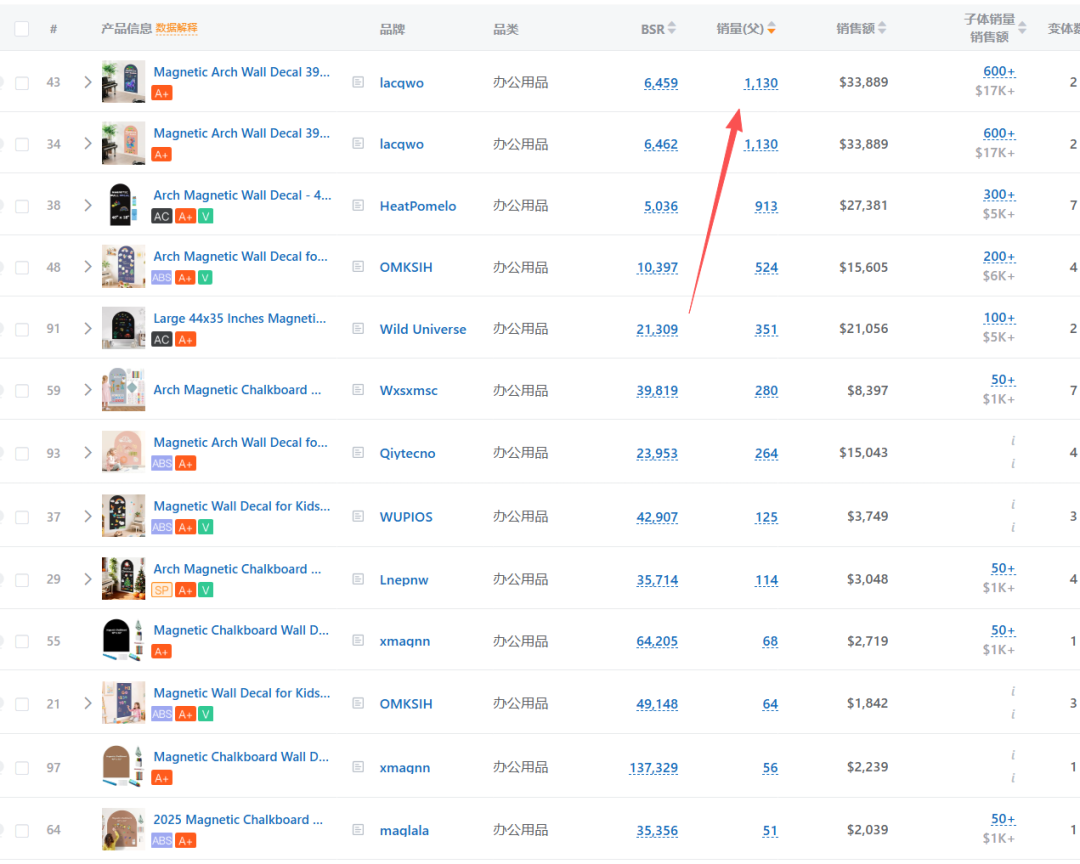Click sales amount $27,381
The width and height of the screenshot is (1080, 864).
[x=863, y=205]
